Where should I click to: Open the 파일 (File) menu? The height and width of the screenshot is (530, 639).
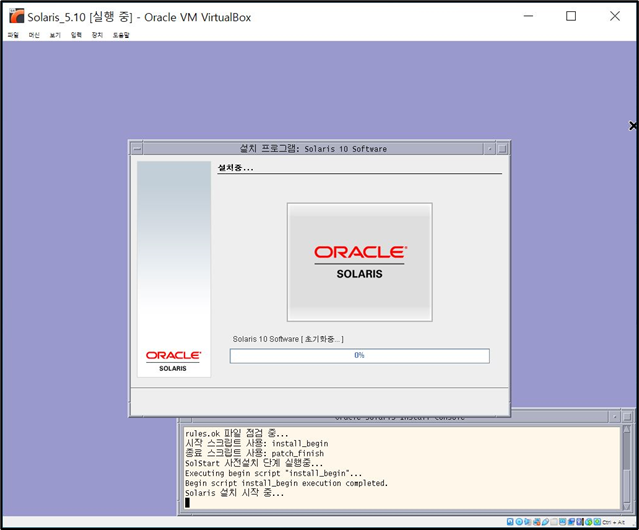coord(13,35)
